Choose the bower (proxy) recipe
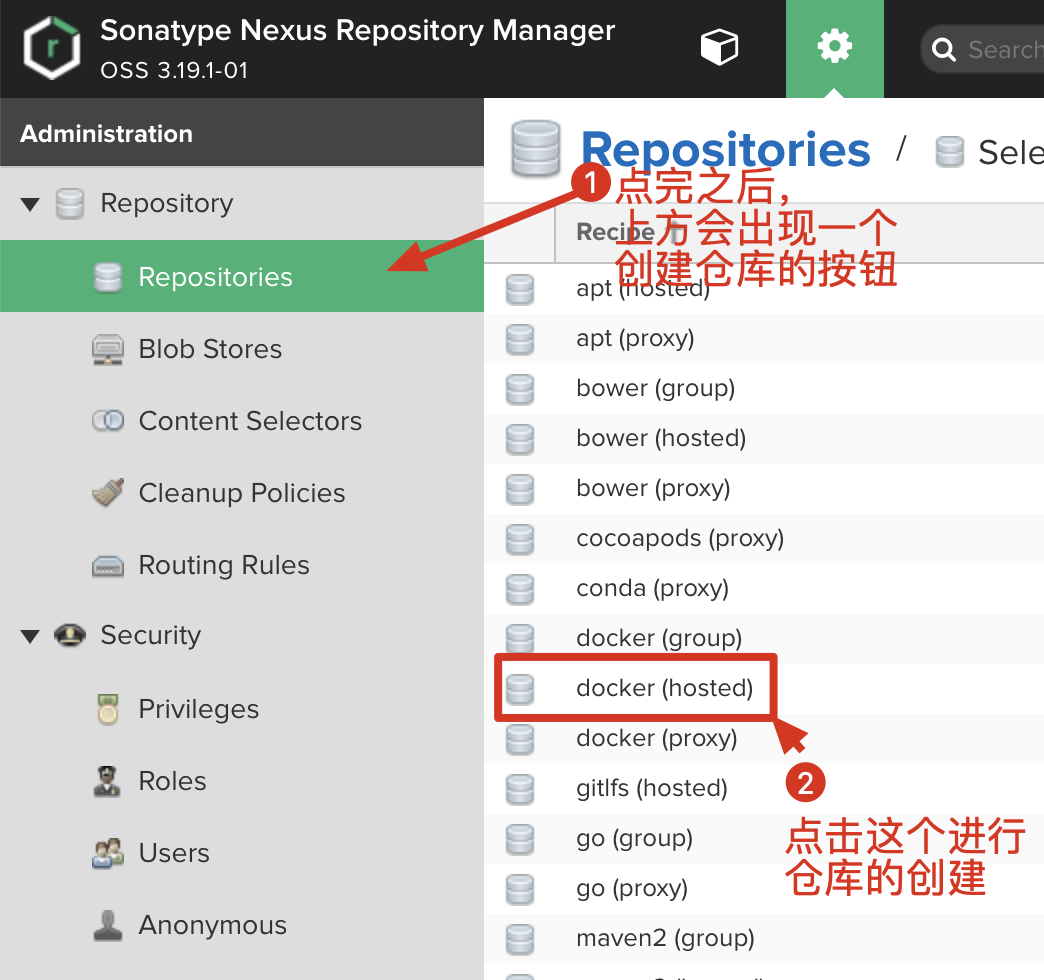Viewport: 1044px width, 980px height. click(x=653, y=488)
